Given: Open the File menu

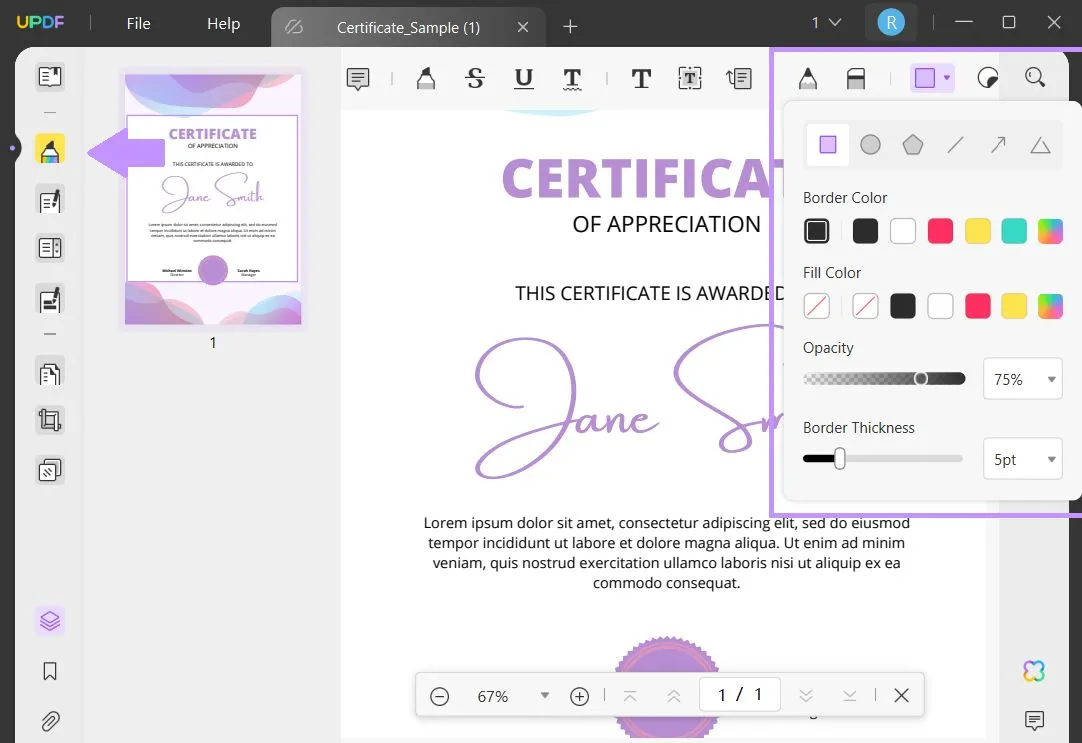Looking at the screenshot, I should (x=138, y=23).
